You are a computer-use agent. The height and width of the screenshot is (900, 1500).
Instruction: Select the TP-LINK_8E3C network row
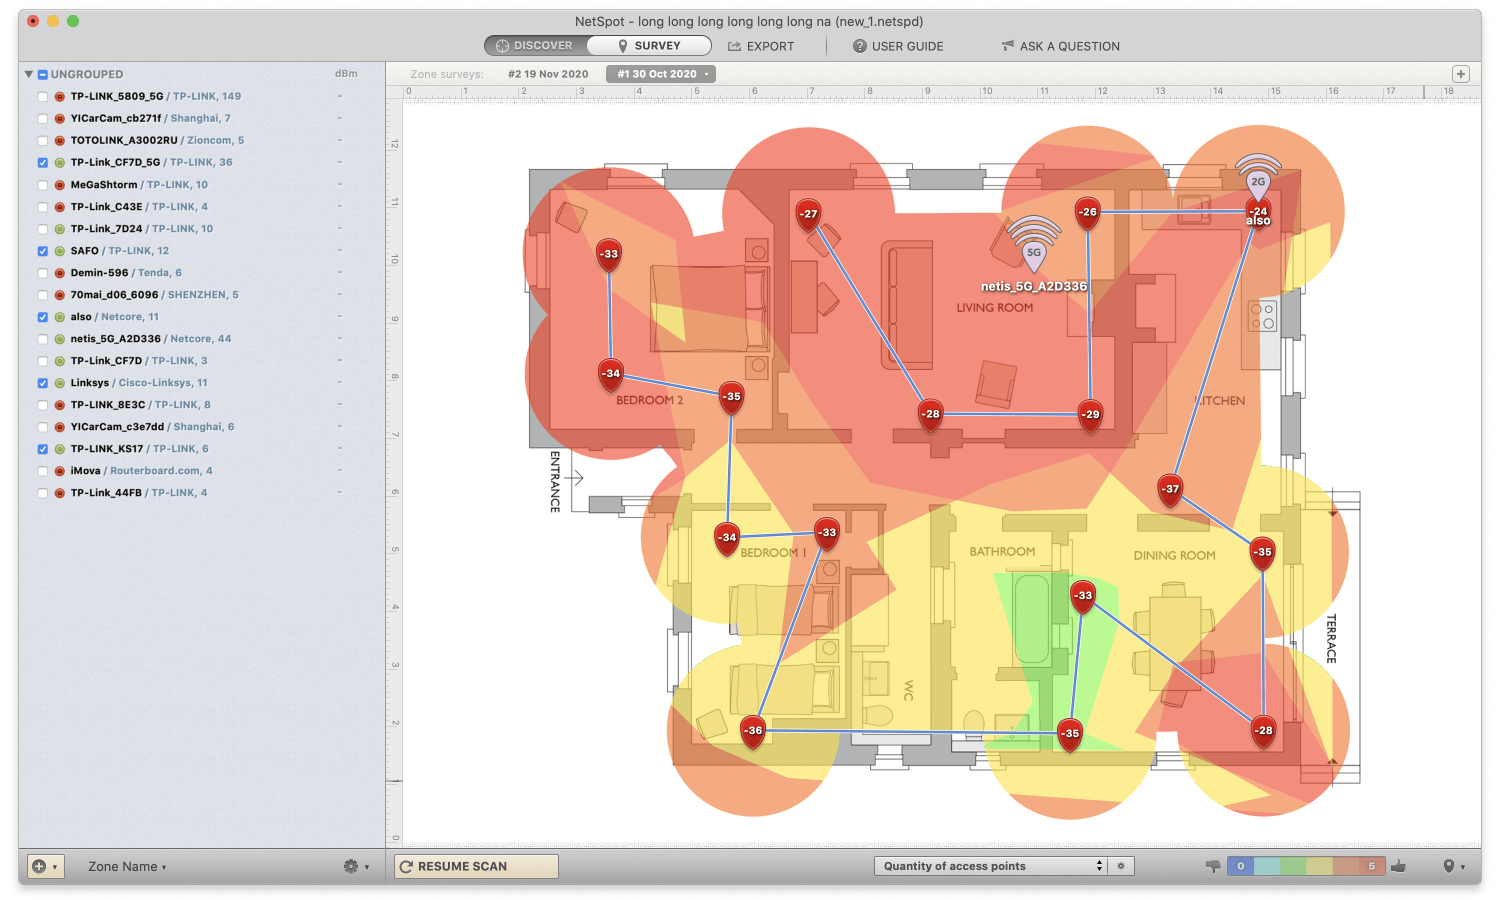202,405
